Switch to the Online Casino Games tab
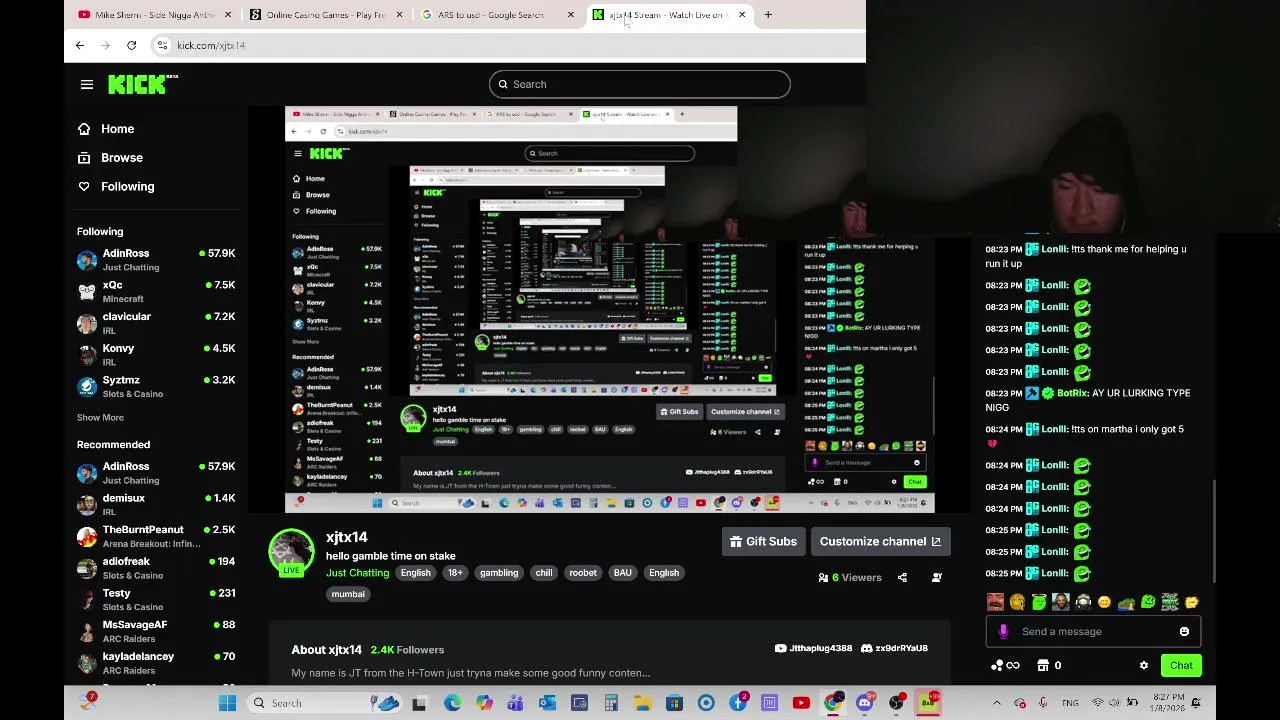This screenshot has height=720, width=1280. pyautogui.click(x=327, y=15)
